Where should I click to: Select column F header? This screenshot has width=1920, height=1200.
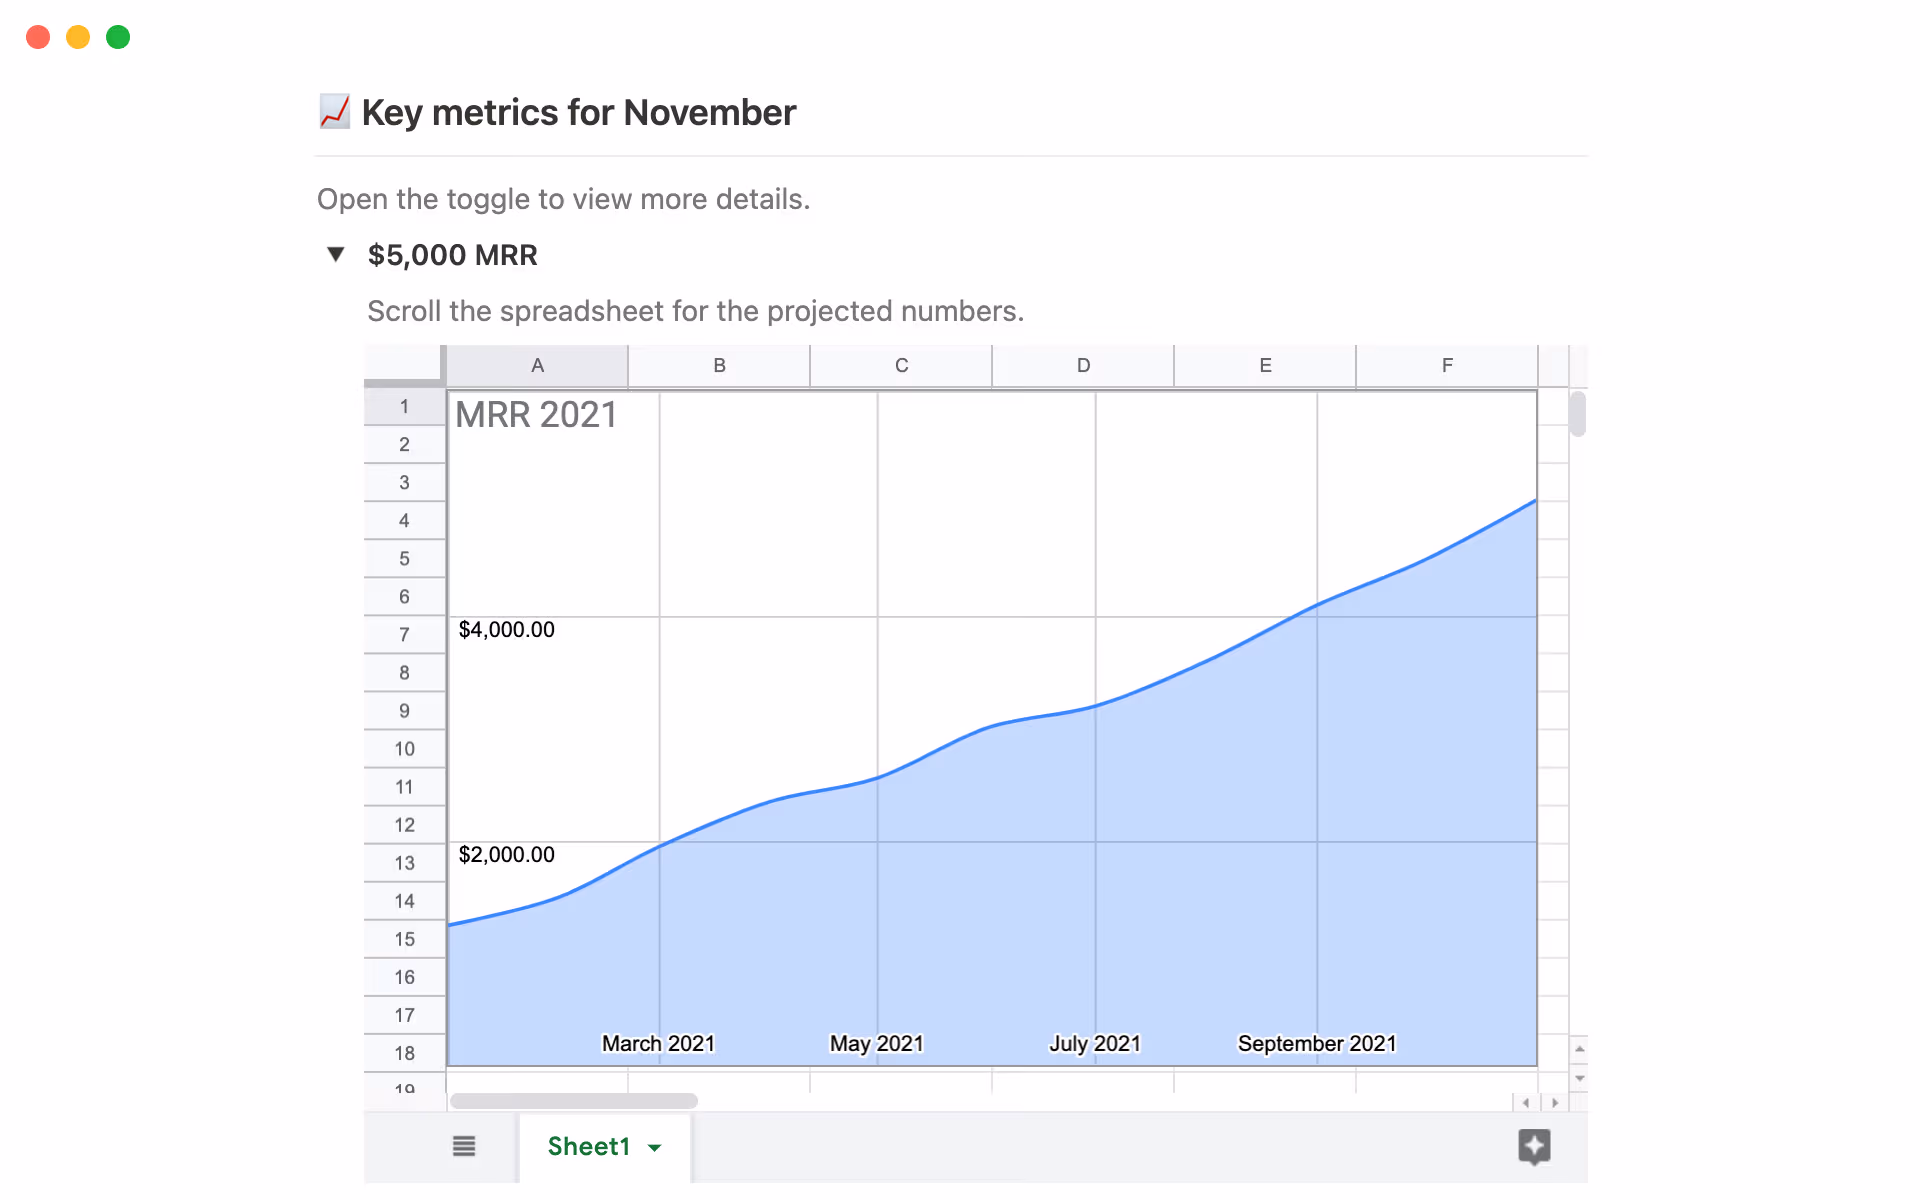click(x=1446, y=365)
